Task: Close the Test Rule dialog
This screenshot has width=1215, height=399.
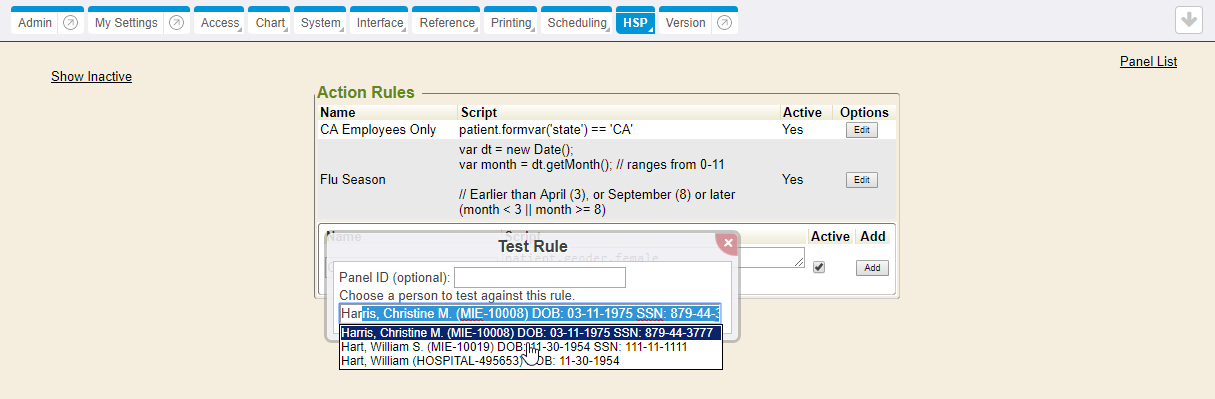Action: (728, 243)
